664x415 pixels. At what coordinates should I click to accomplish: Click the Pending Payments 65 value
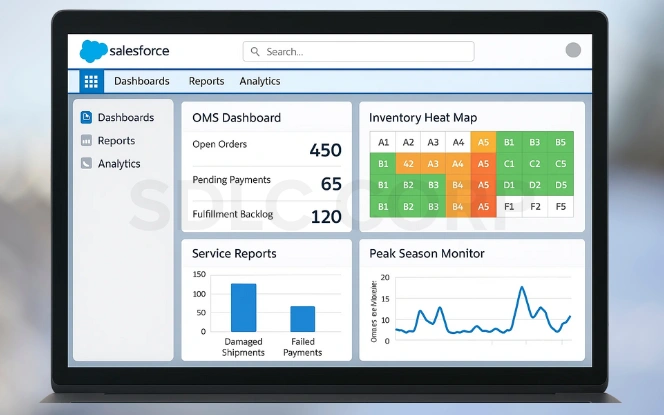tap(331, 183)
